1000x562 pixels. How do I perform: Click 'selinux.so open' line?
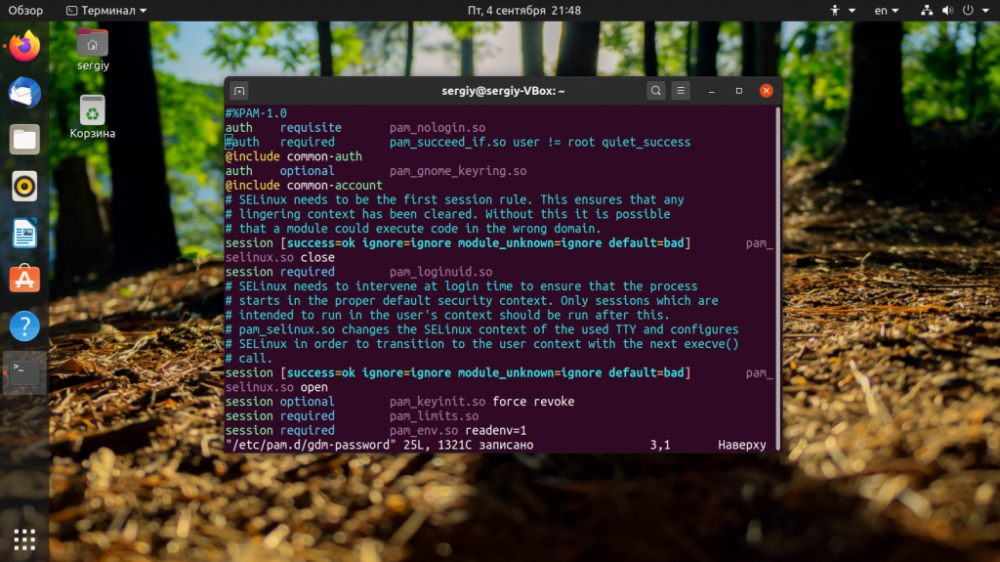pos(276,387)
